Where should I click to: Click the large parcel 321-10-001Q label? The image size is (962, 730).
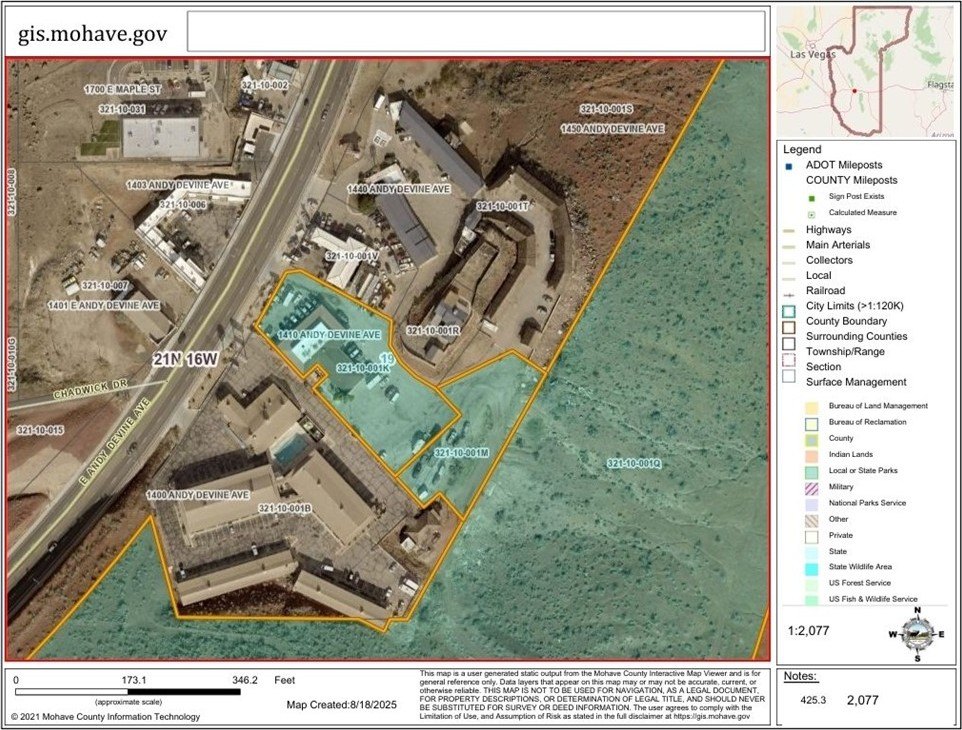pyautogui.click(x=634, y=463)
